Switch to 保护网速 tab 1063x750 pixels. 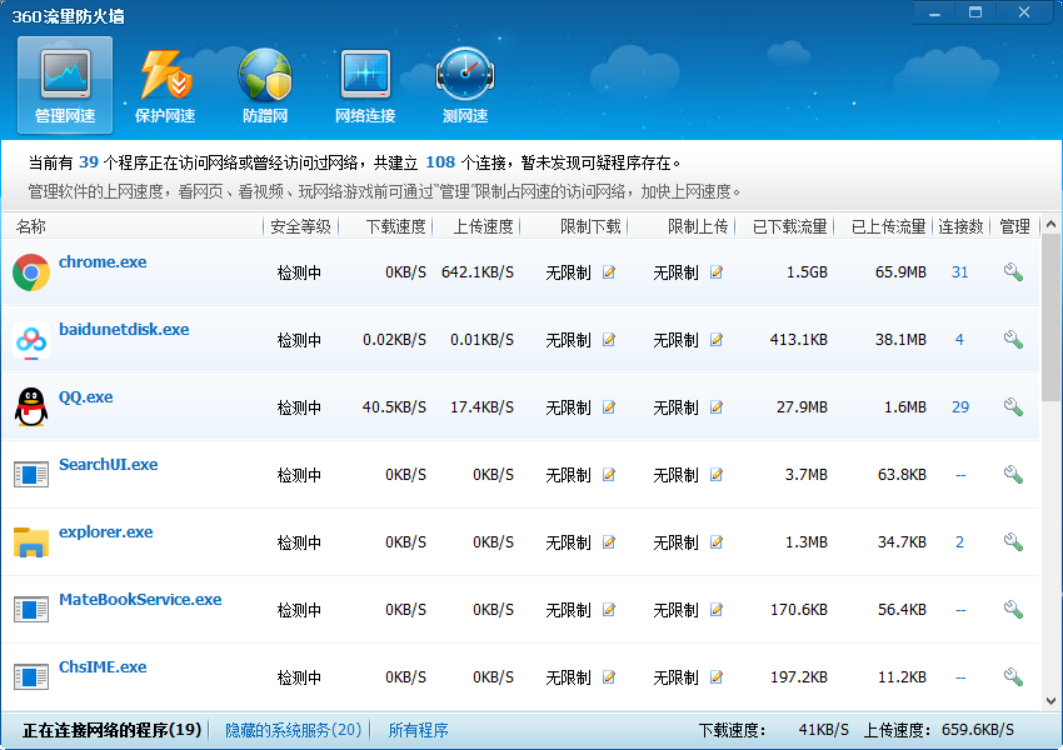click(165, 85)
